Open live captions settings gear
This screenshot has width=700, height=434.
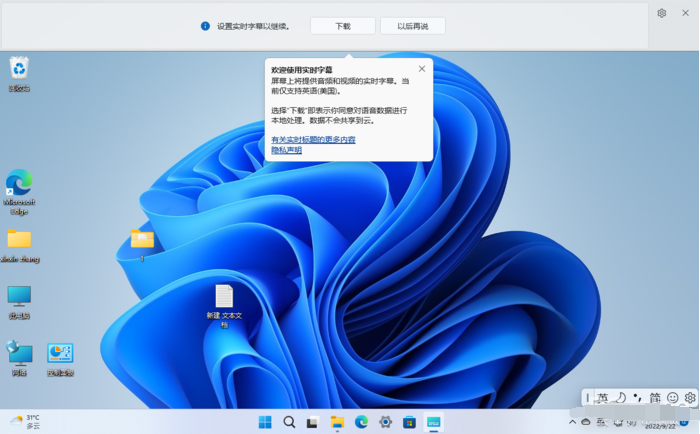point(661,13)
